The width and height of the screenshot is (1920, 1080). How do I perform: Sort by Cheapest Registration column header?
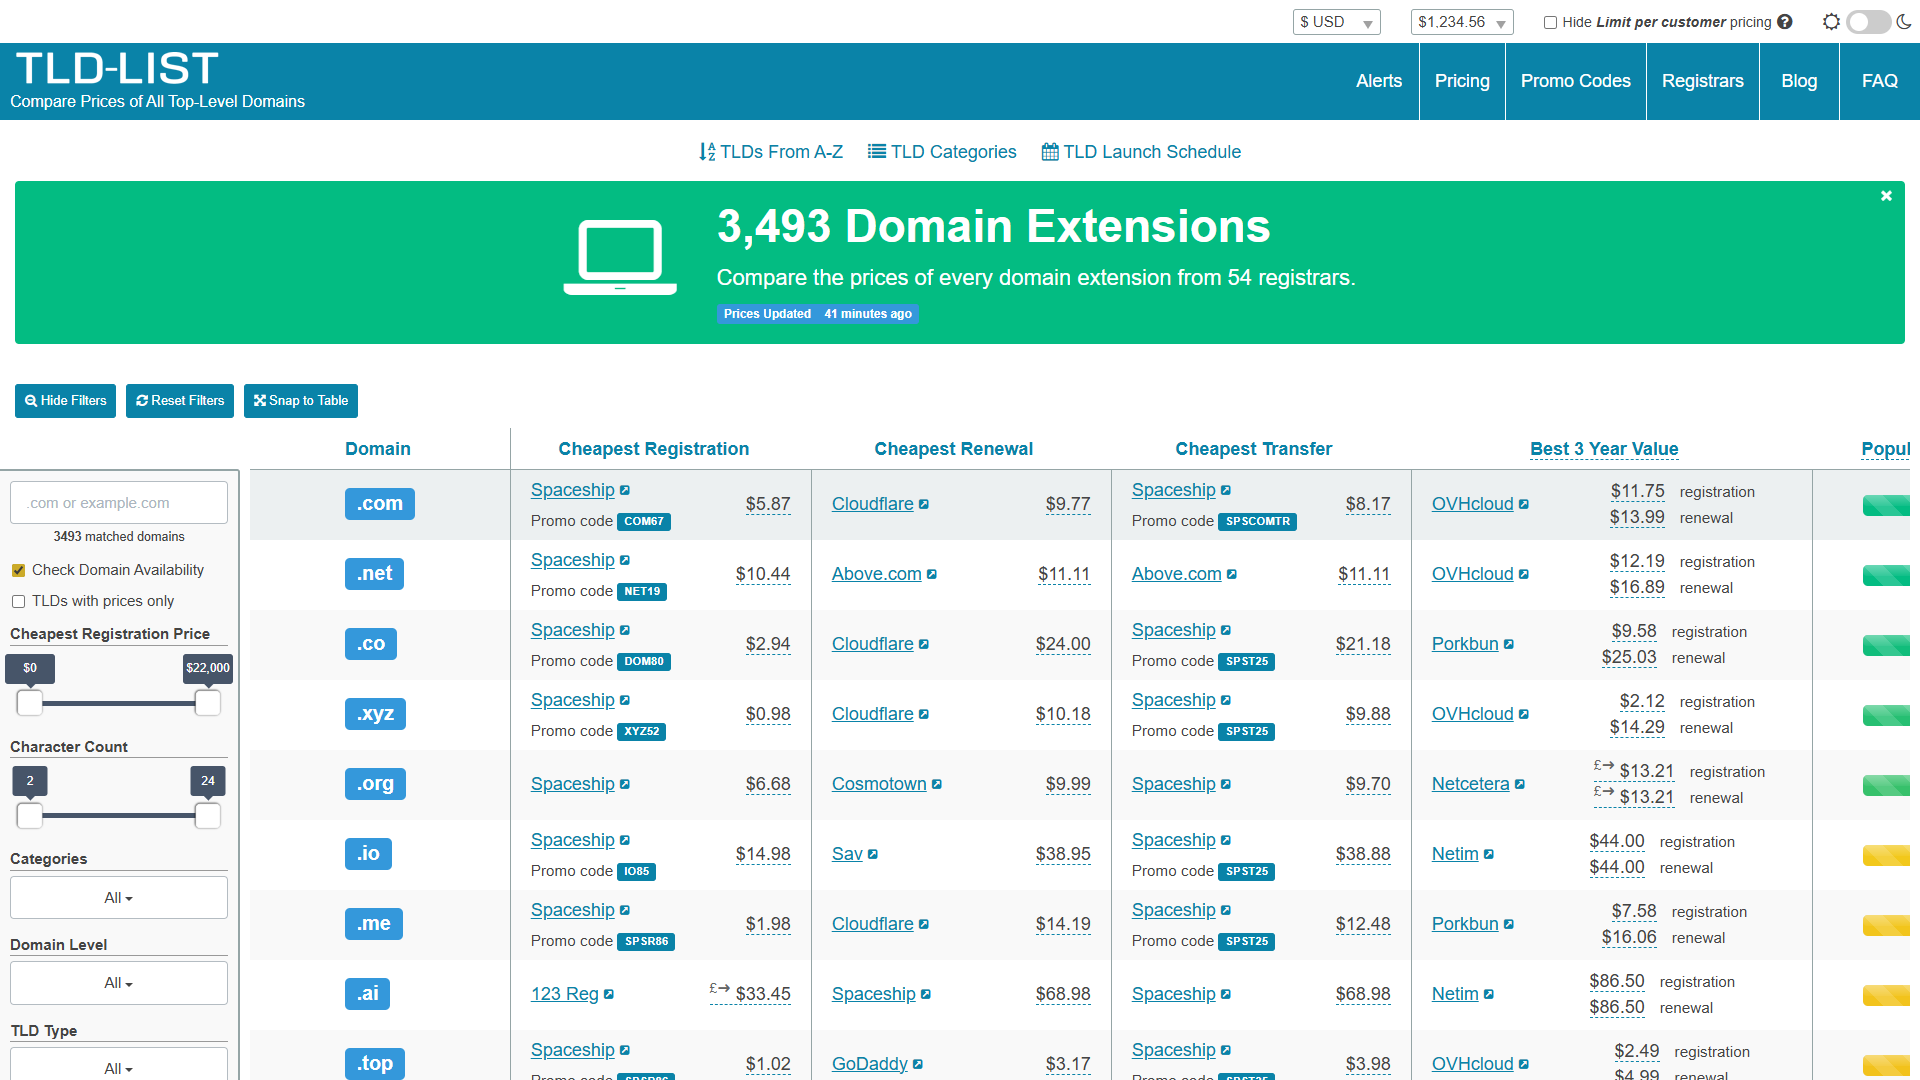[x=654, y=449]
